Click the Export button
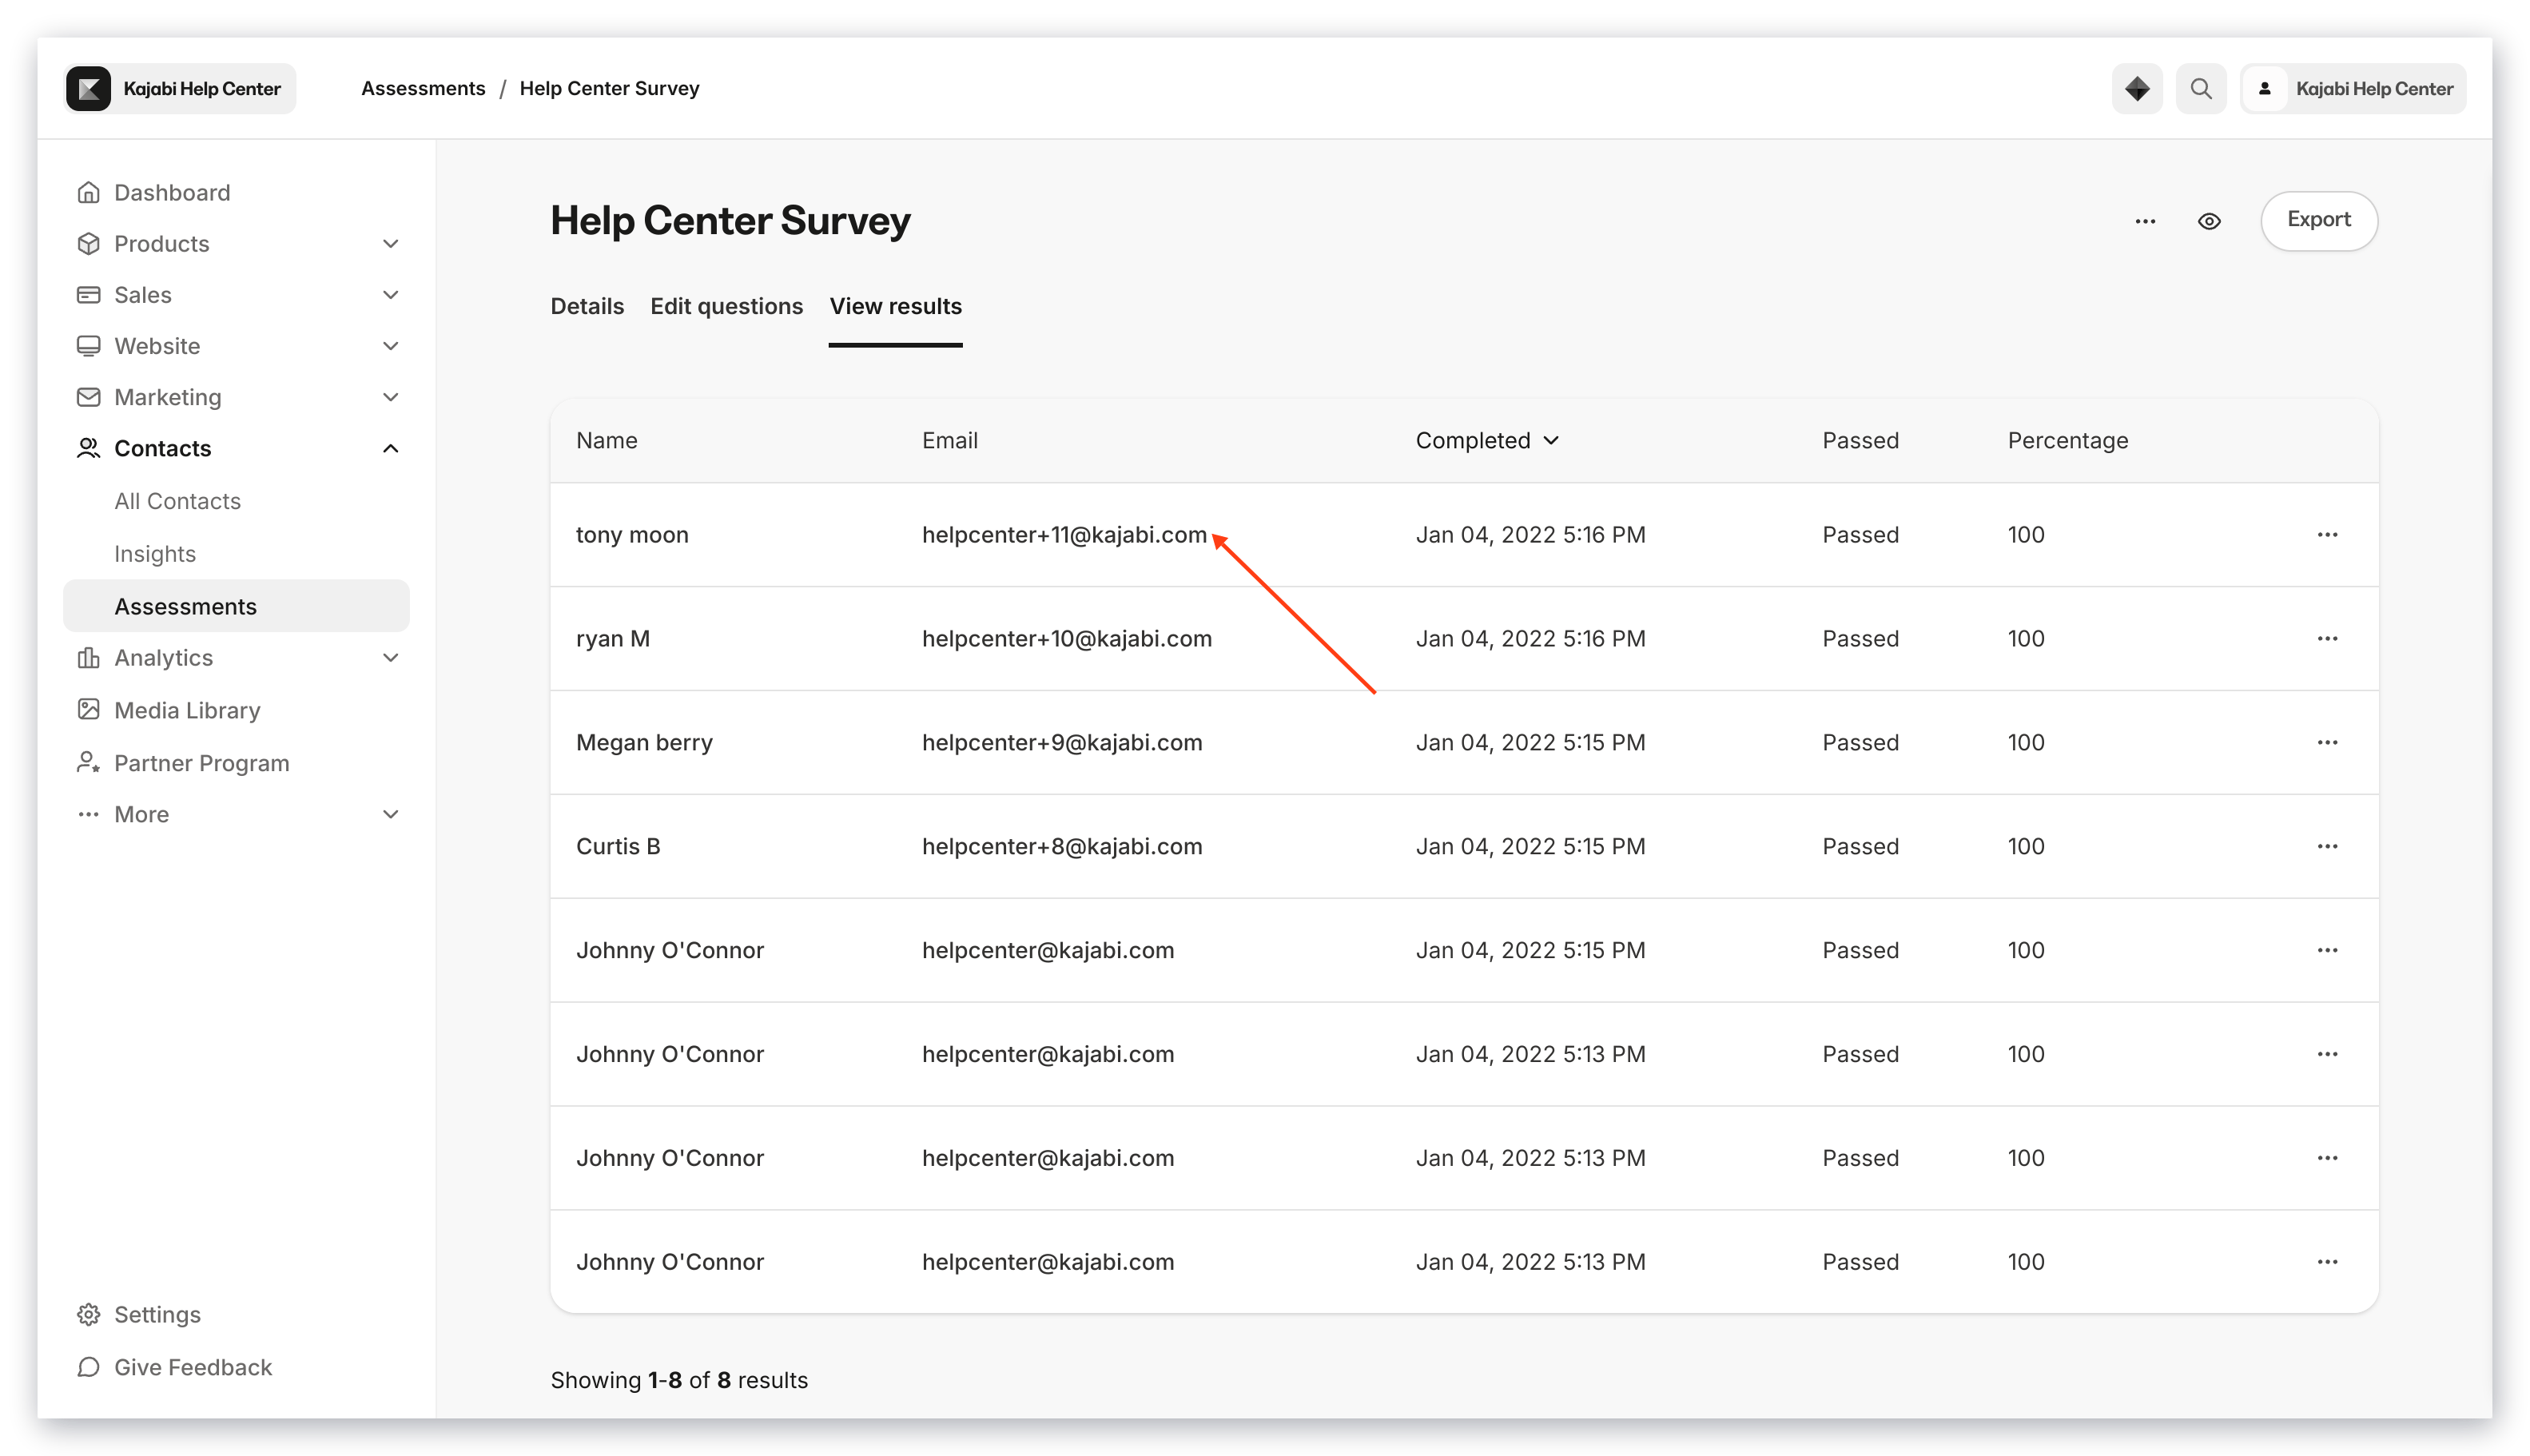 click(x=2318, y=220)
